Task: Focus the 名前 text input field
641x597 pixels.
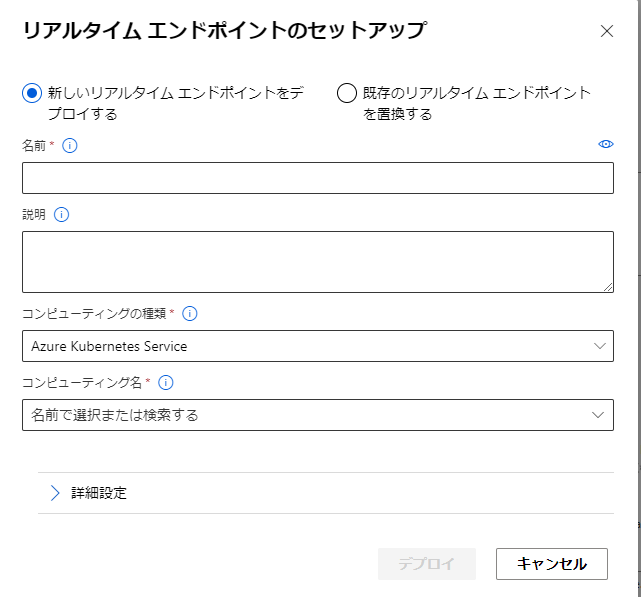Action: [317, 178]
